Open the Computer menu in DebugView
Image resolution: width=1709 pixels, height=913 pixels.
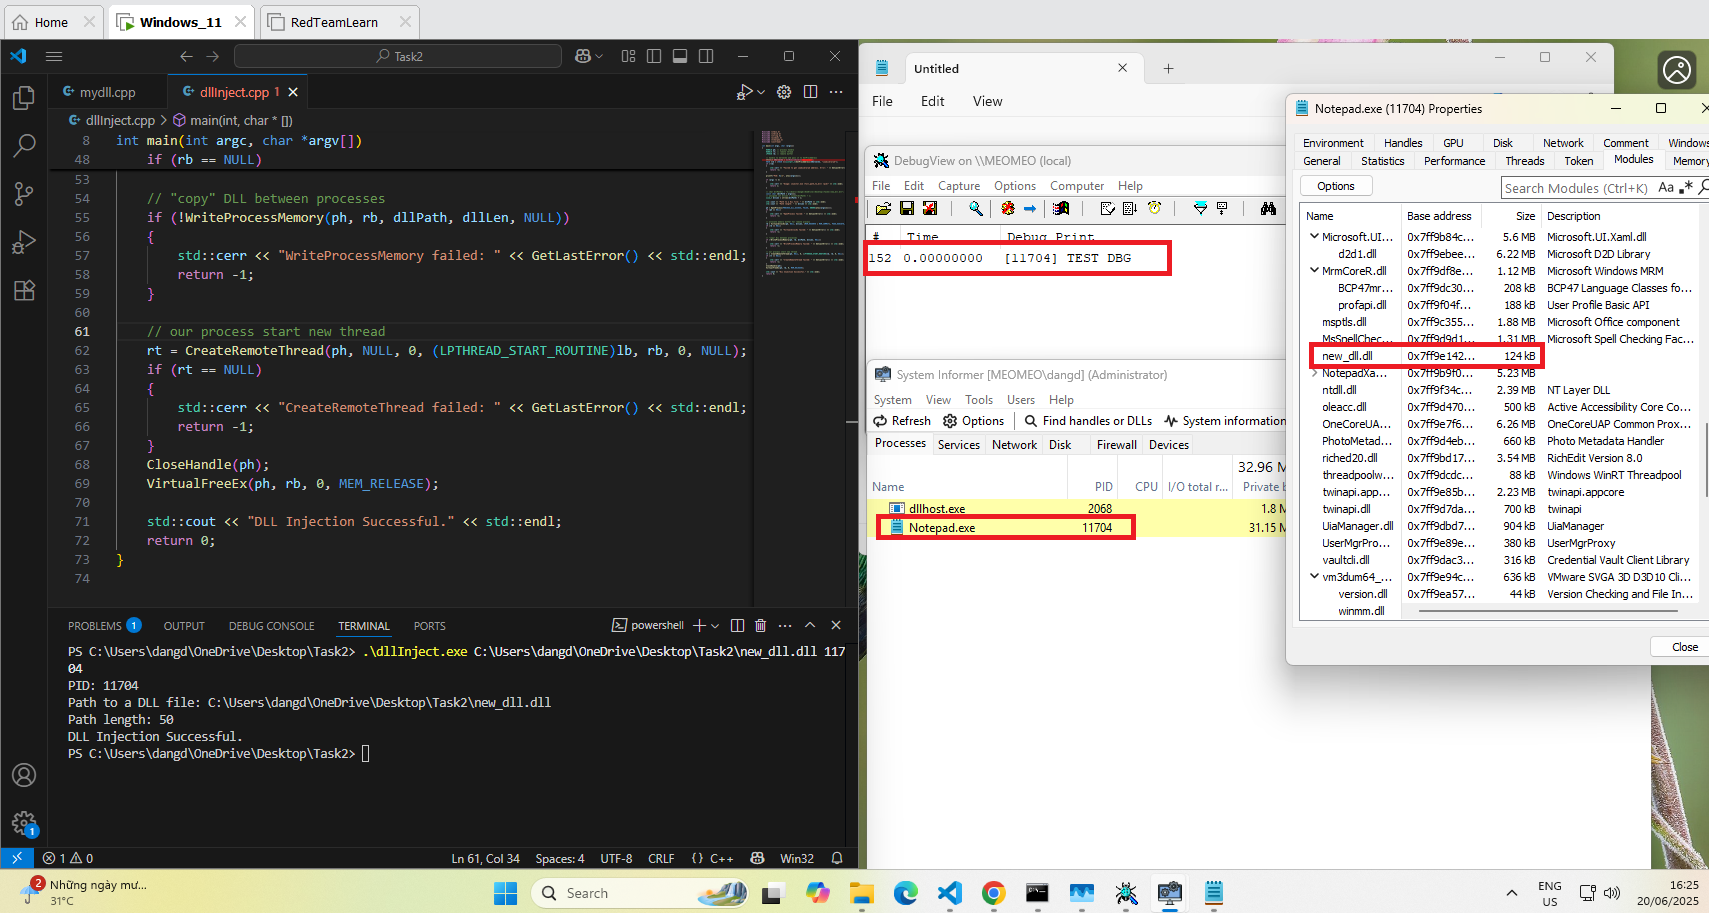pos(1077,186)
